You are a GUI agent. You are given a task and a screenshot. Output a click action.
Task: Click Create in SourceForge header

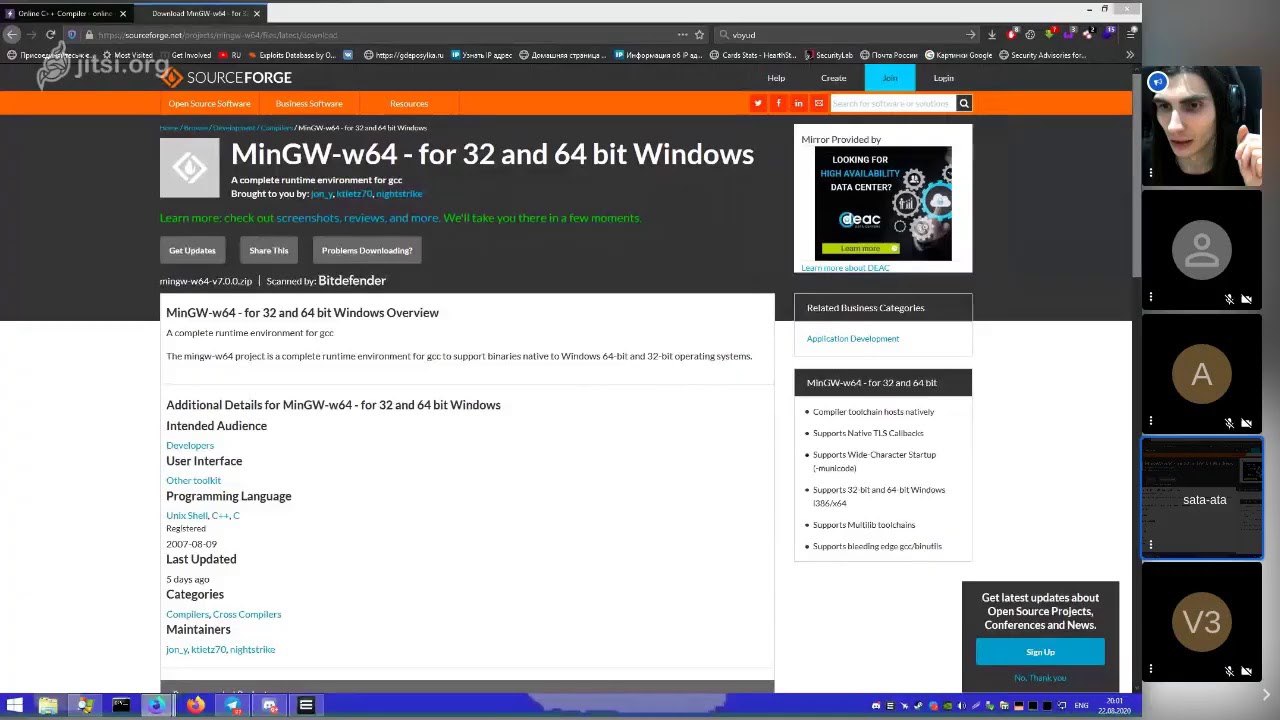click(834, 78)
